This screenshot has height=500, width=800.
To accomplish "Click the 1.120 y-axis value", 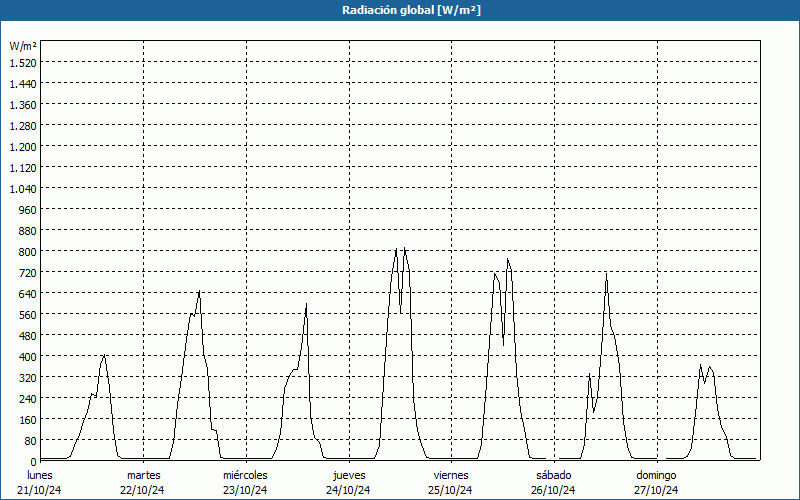I will coord(23,167).
